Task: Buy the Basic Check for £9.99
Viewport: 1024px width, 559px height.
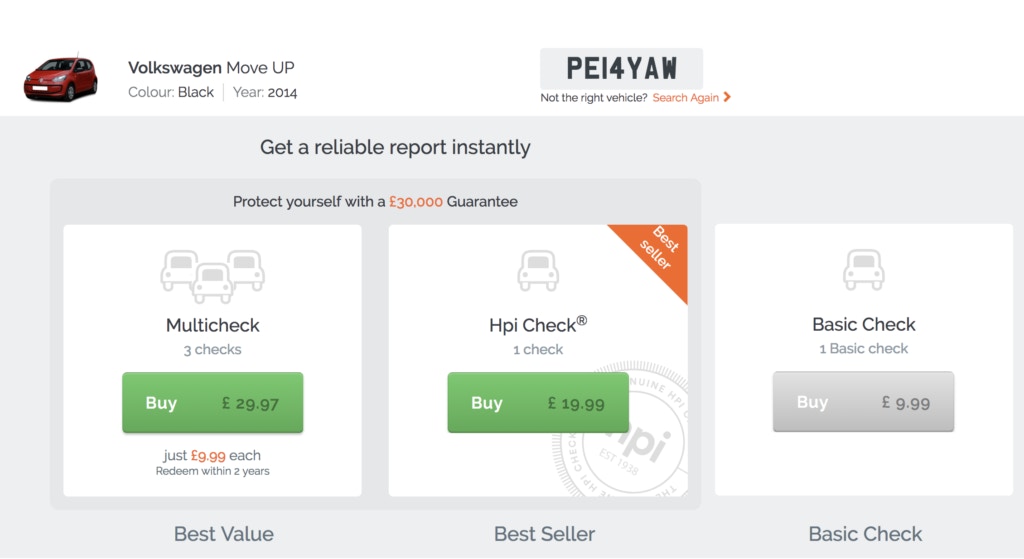Action: point(863,402)
